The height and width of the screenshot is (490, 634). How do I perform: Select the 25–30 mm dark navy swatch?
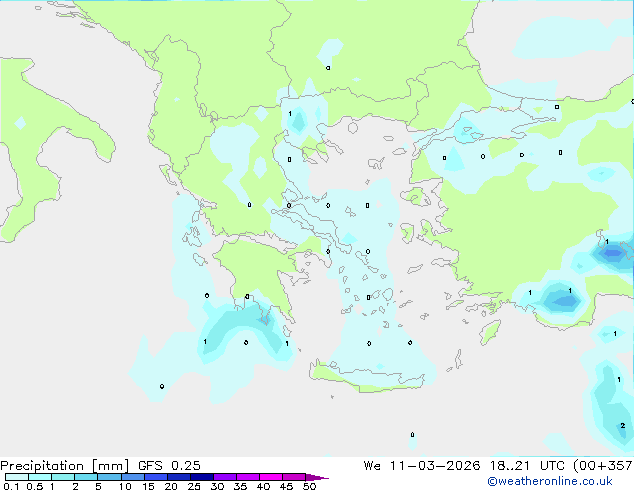pos(202,477)
